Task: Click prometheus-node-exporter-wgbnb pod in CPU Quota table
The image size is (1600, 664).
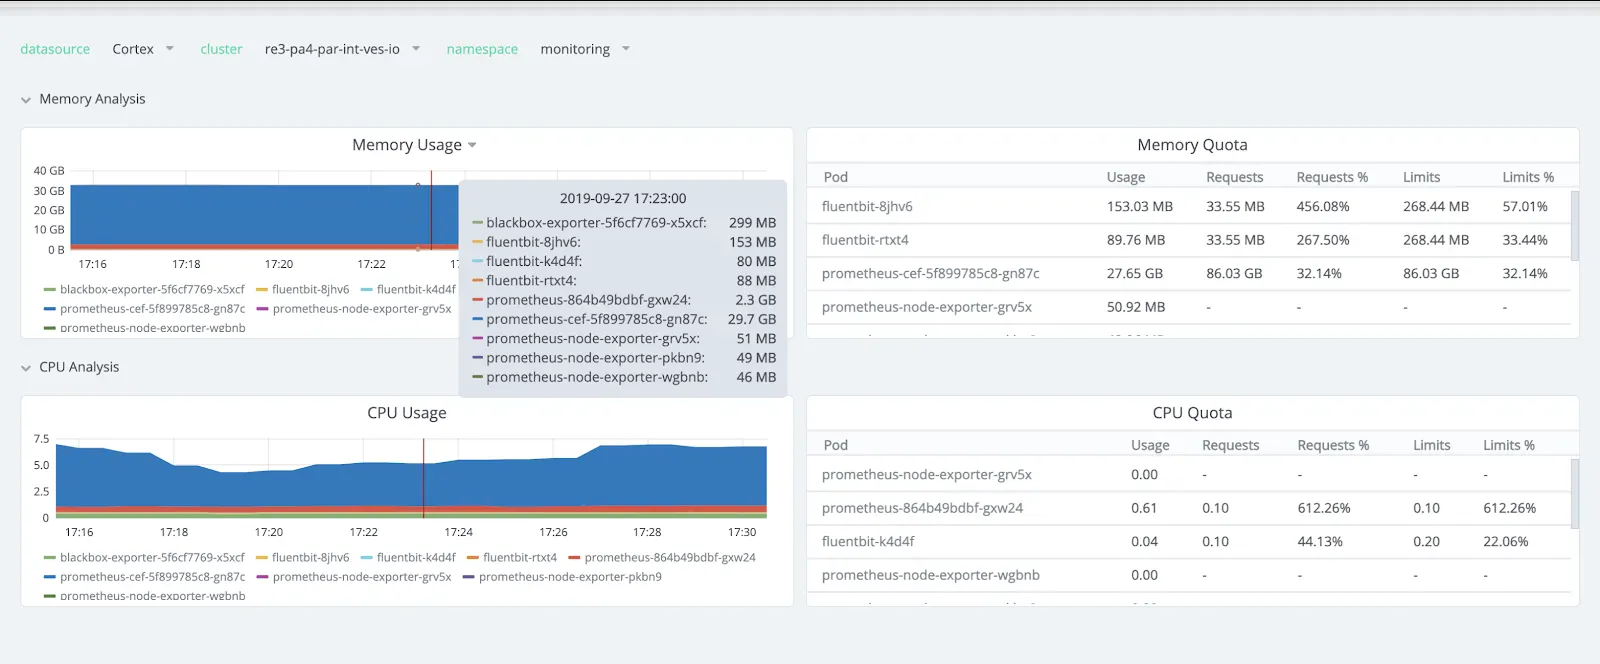Action: (x=931, y=575)
